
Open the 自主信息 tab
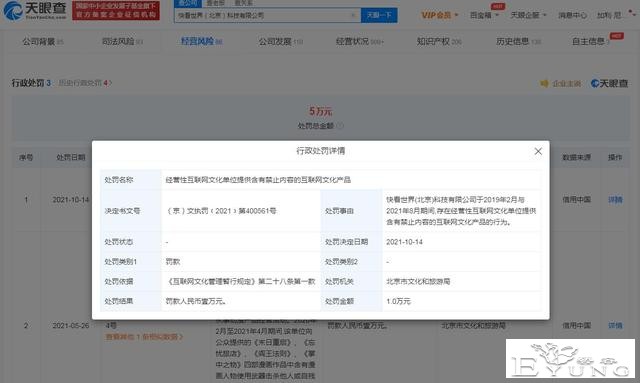click(x=591, y=42)
